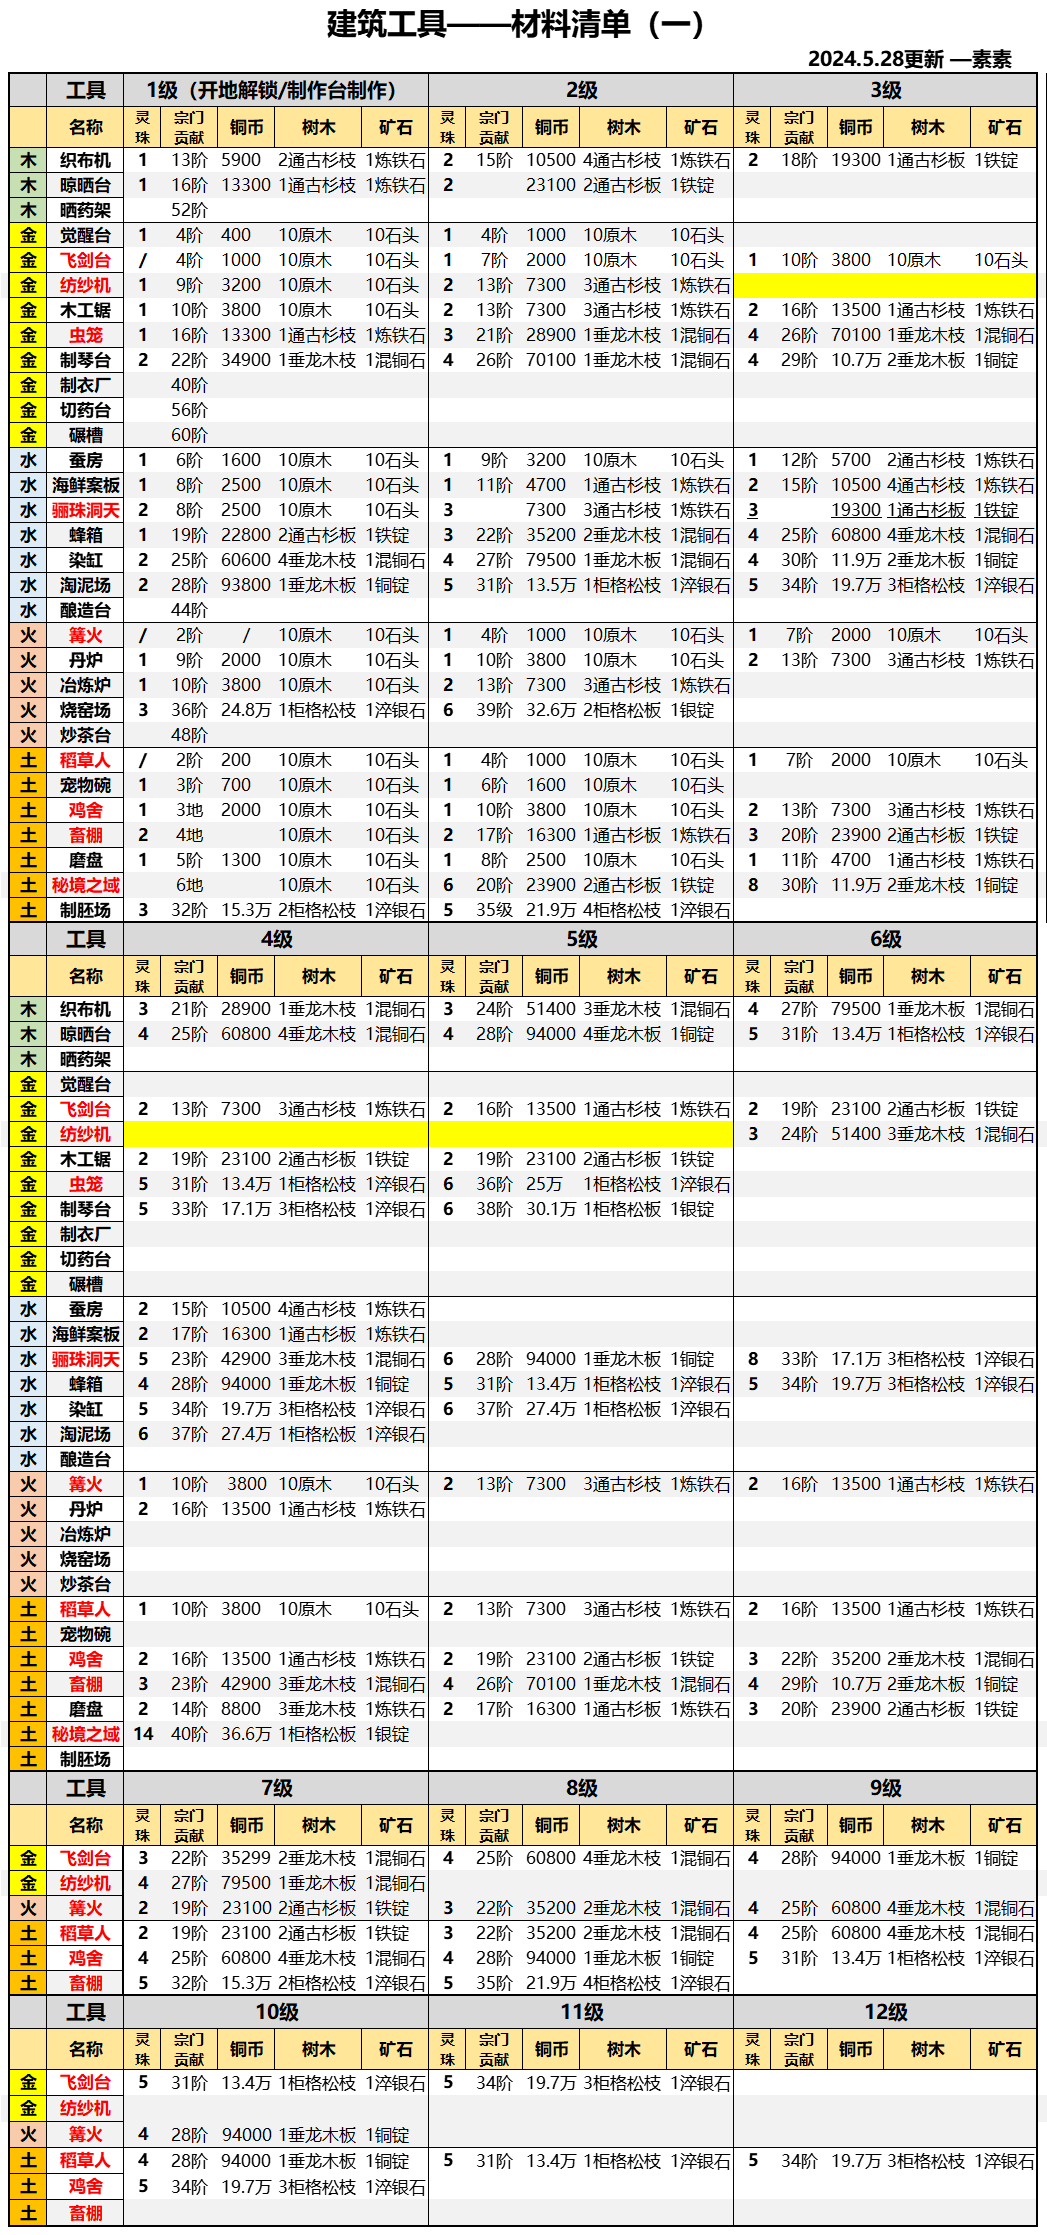Click 60阶 in the 碾槽 row
Viewport: 1047px width, 2235px height.
(189, 435)
